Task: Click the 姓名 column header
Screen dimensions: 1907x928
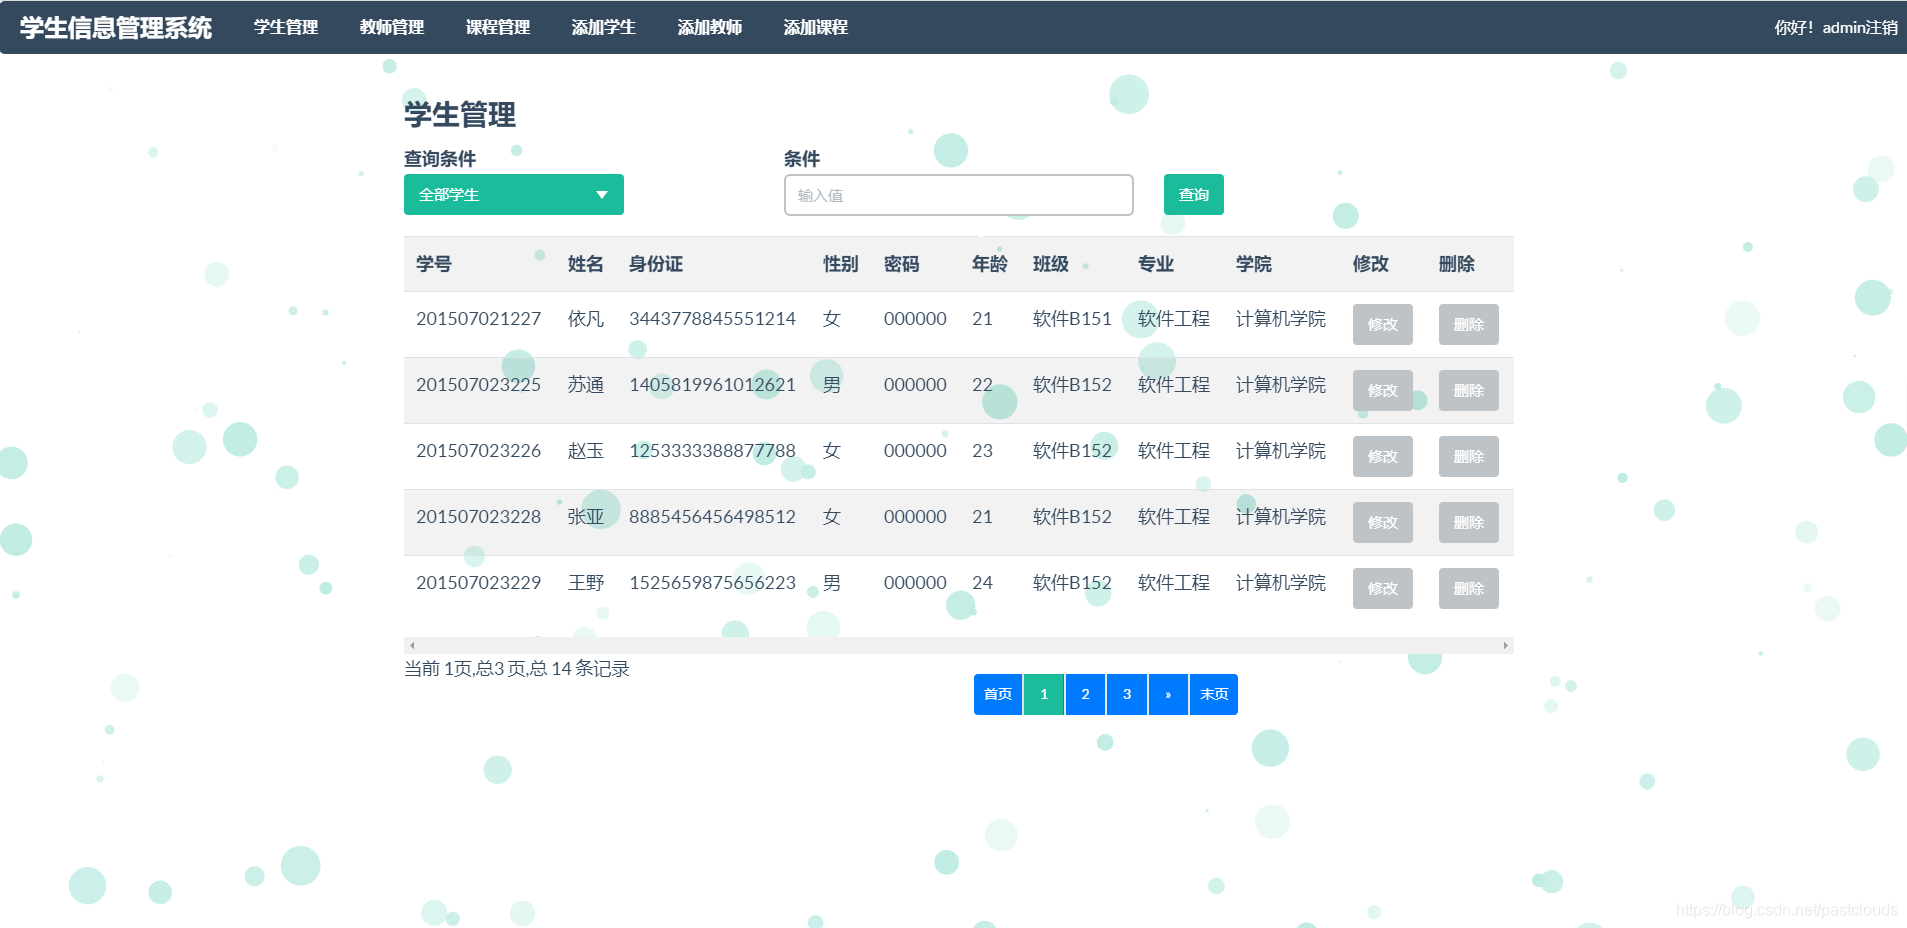Action: point(586,264)
